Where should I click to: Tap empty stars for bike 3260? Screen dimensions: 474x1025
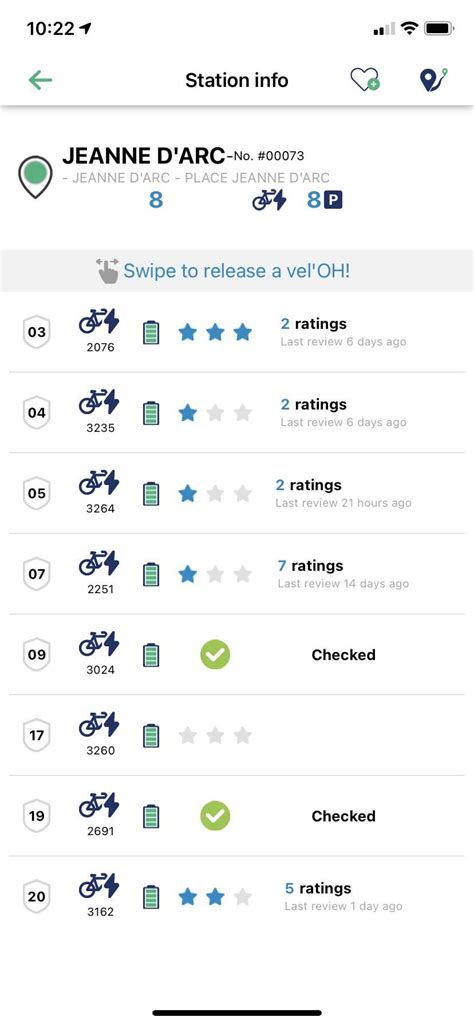point(215,736)
